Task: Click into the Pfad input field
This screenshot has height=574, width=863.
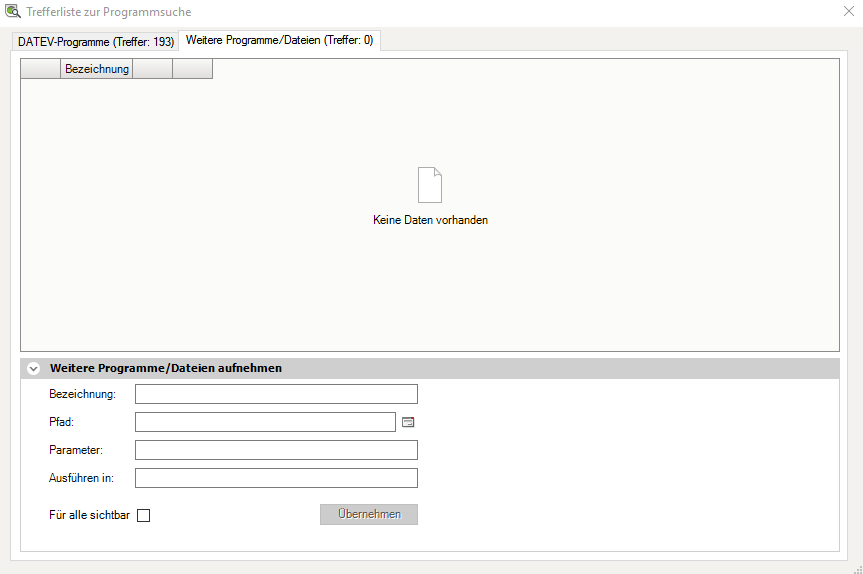Action: [x=265, y=422]
